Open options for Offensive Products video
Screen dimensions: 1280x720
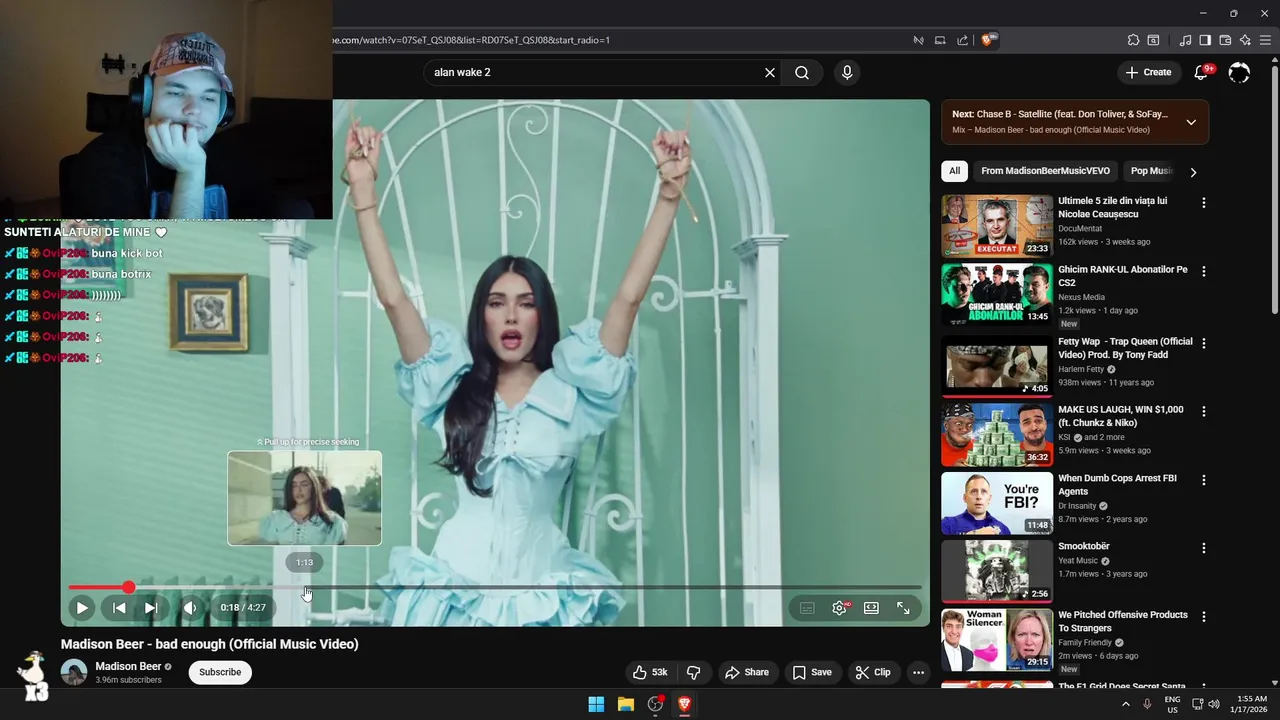pos(1204,616)
